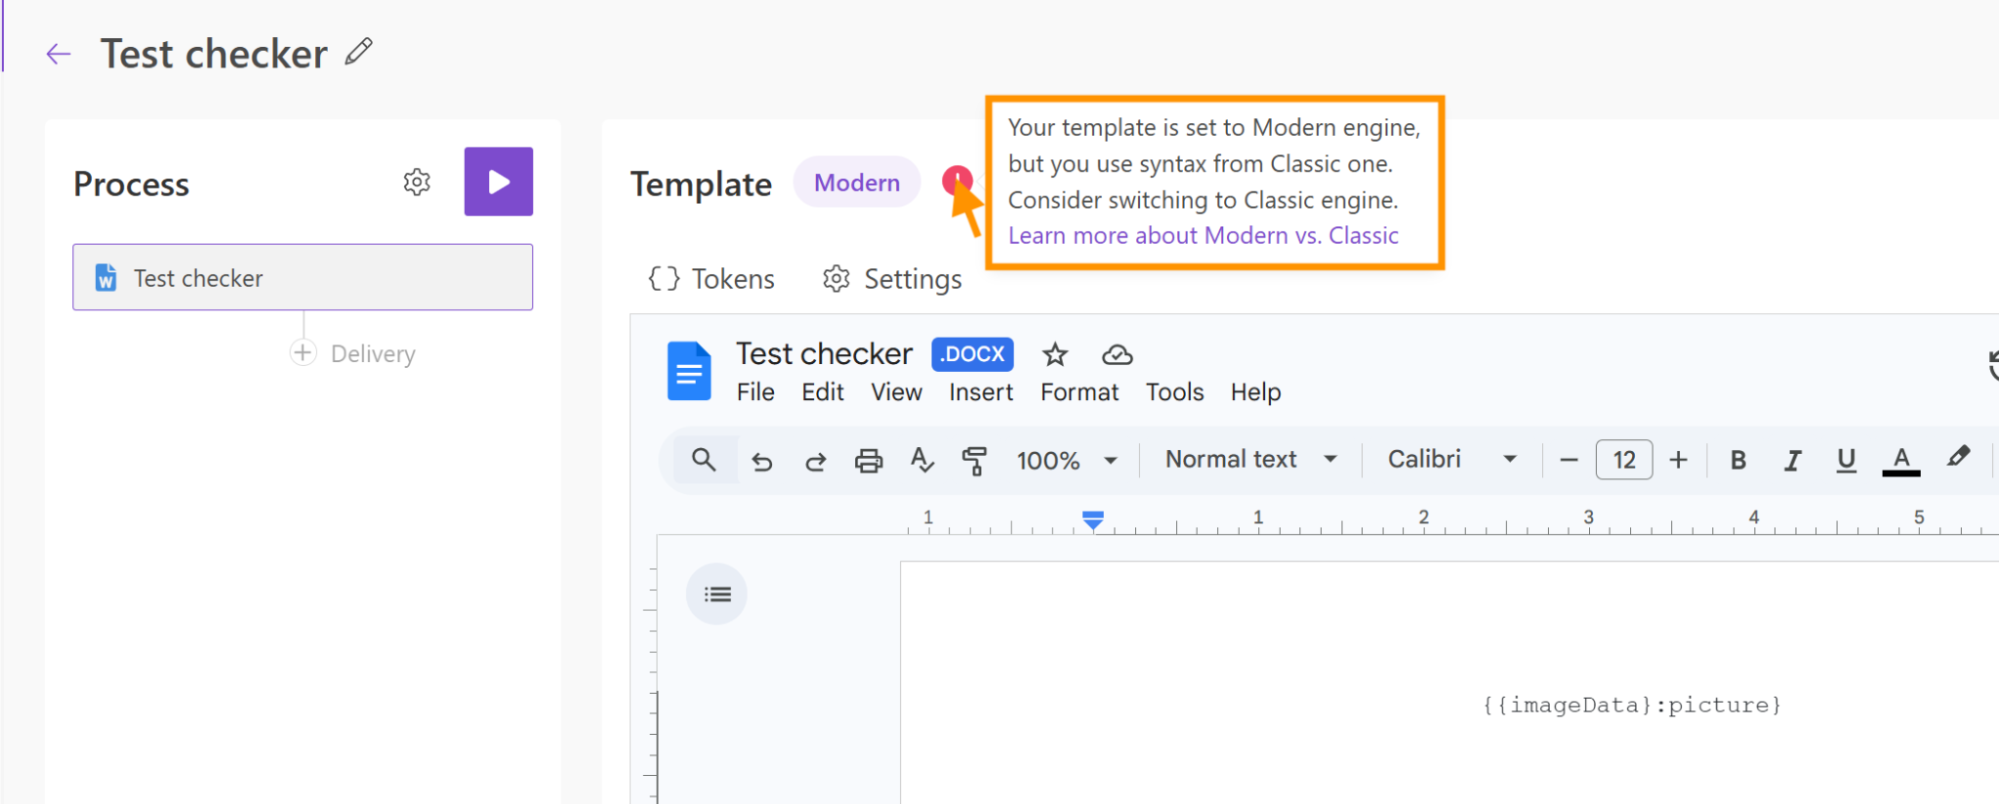1999x805 pixels.
Task: Switch to the Tokens tab
Action: tap(712, 279)
